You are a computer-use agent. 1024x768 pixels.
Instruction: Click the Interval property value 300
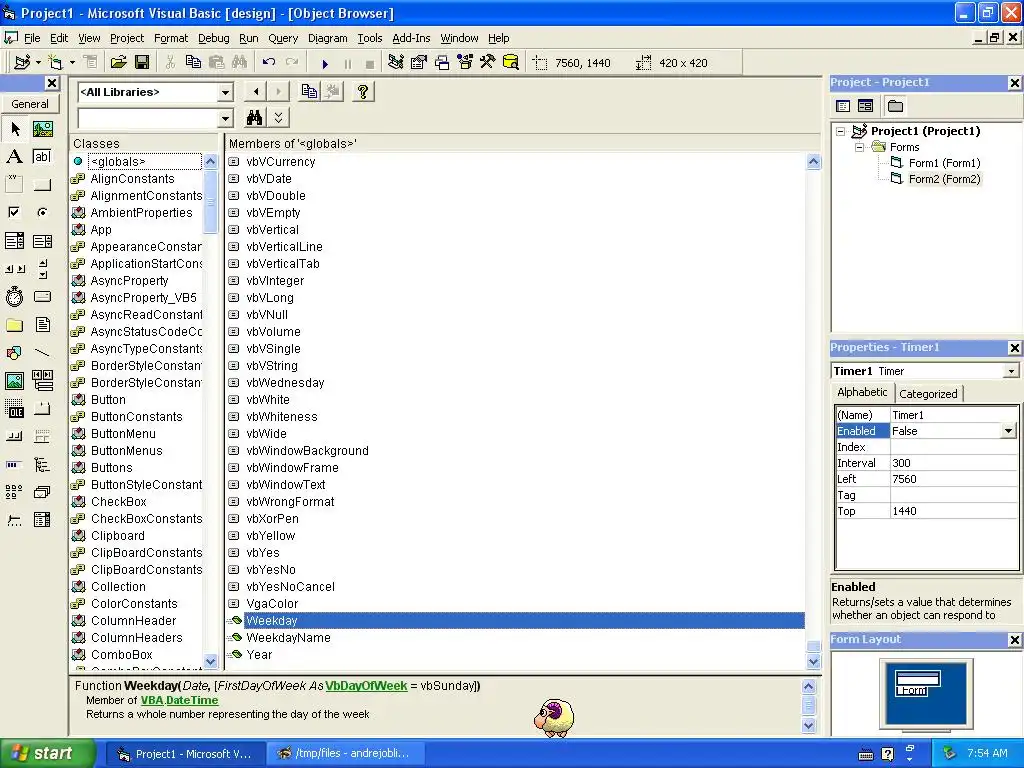tap(953, 463)
